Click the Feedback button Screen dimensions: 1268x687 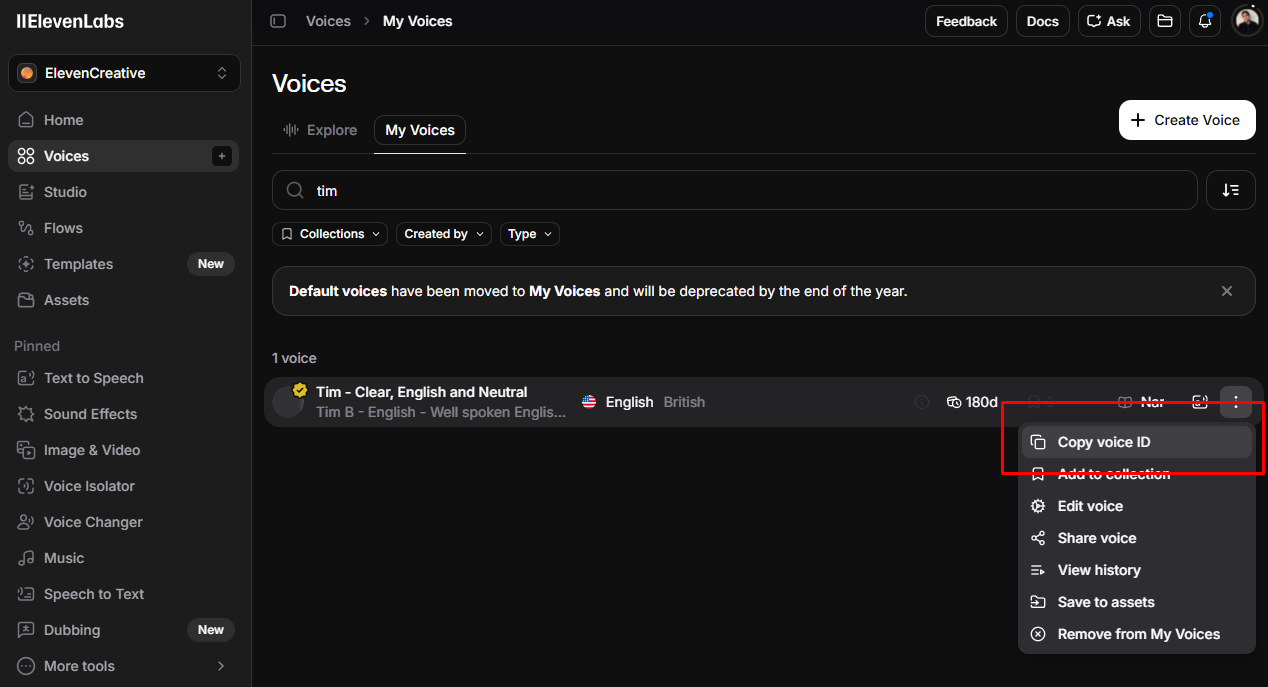966,21
